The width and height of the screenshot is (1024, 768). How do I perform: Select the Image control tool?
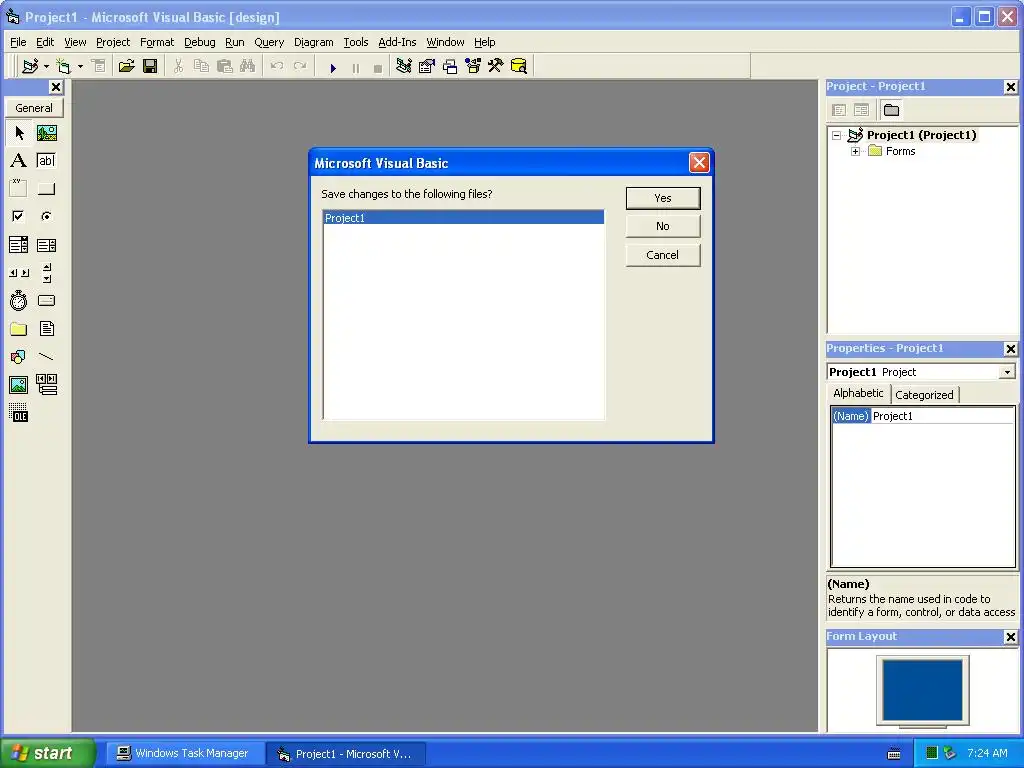[x=19, y=385]
